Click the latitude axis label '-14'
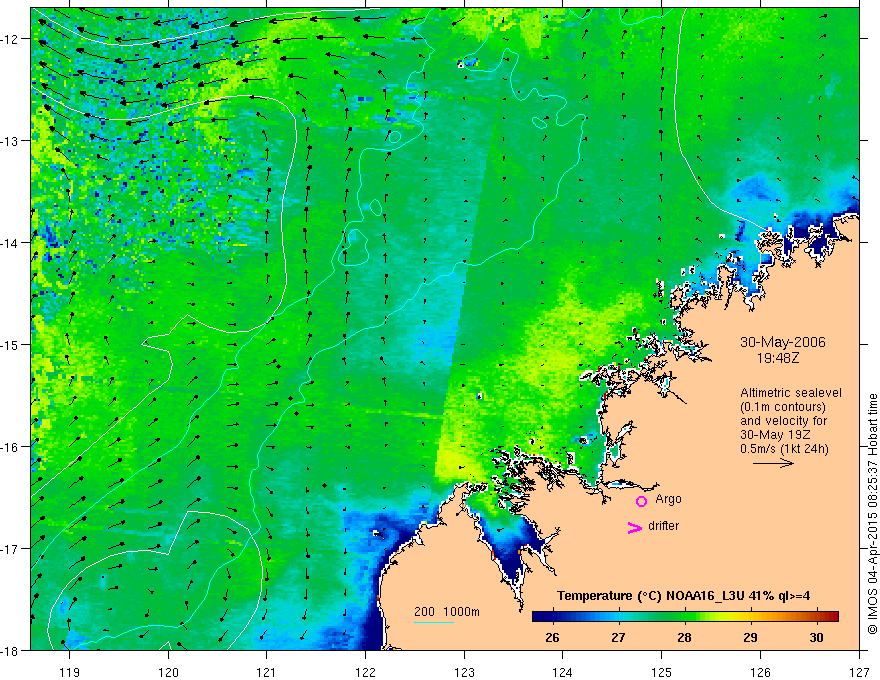Viewport: 880px width, 680px height. (11, 243)
